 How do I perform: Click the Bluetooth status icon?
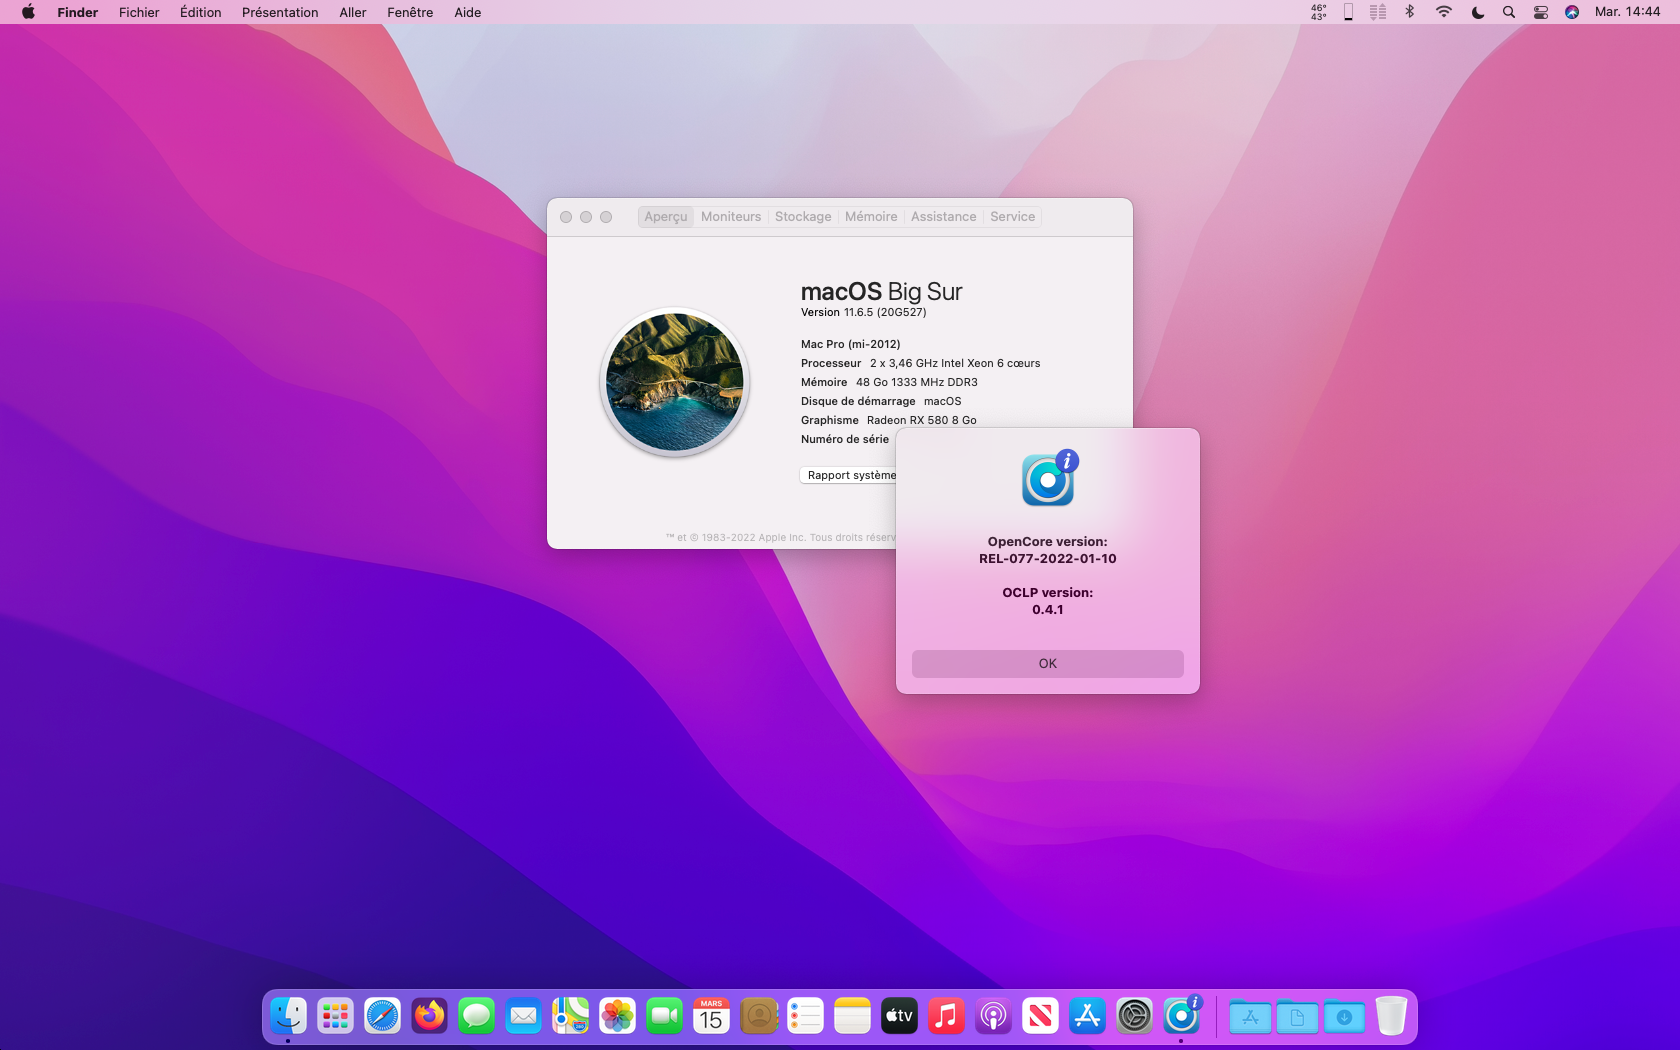pos(1410,12)
